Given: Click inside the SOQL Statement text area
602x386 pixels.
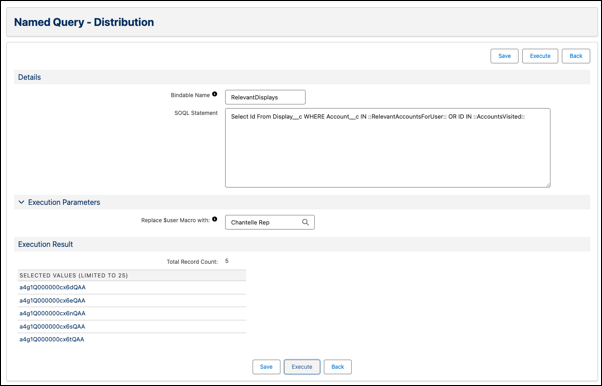Looking at the screenshot, I should coord(388,148).
